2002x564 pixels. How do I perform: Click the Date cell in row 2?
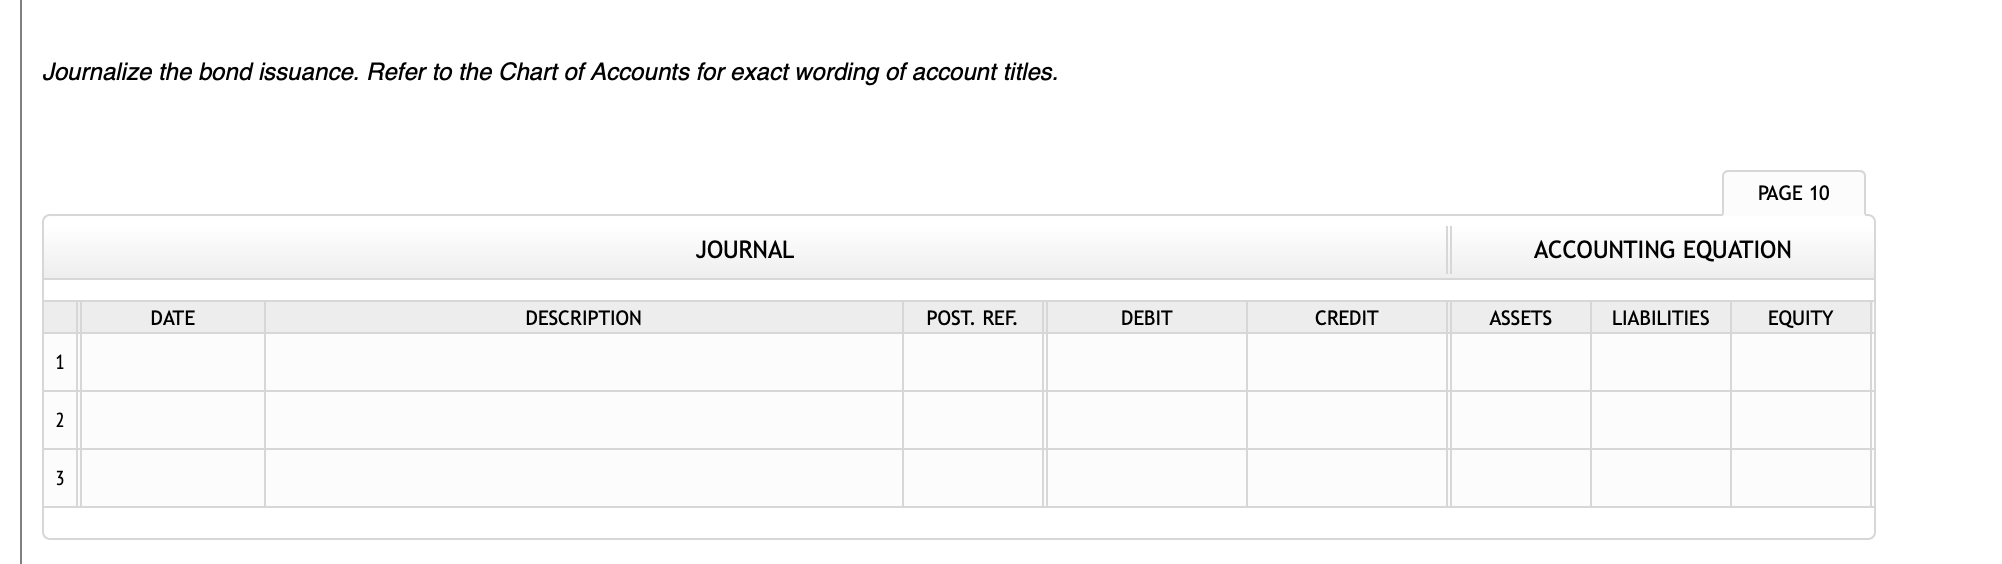coord(172,420)
